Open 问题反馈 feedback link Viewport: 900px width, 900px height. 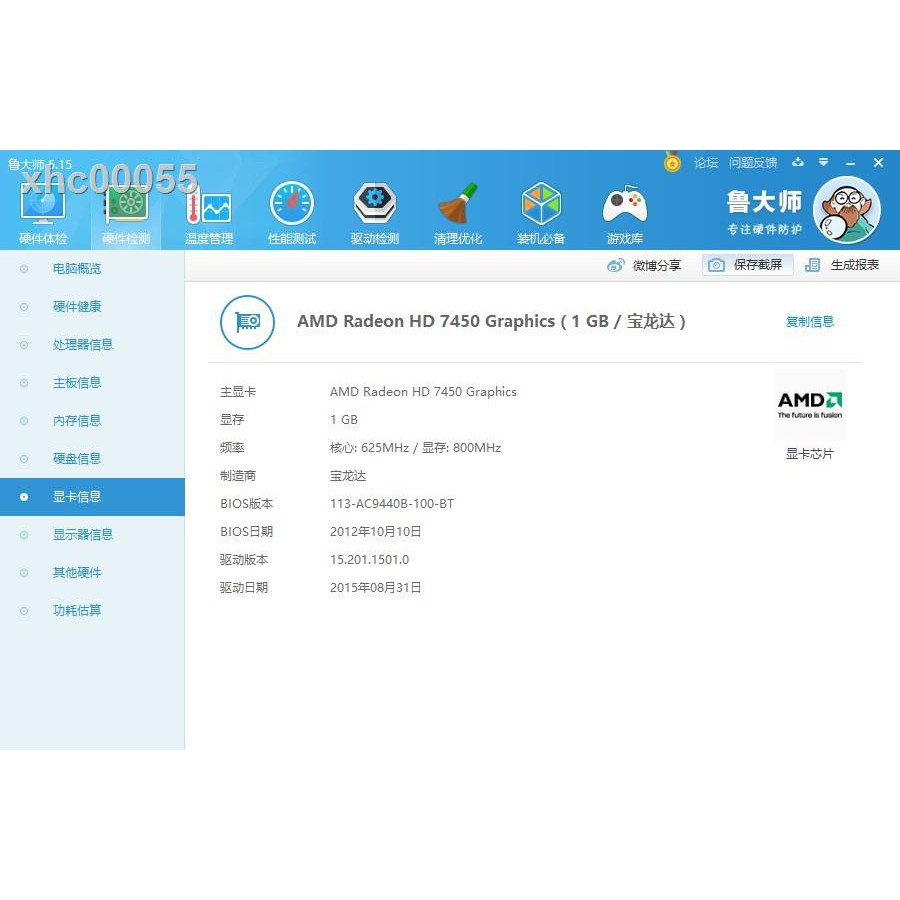coord(752,163)
